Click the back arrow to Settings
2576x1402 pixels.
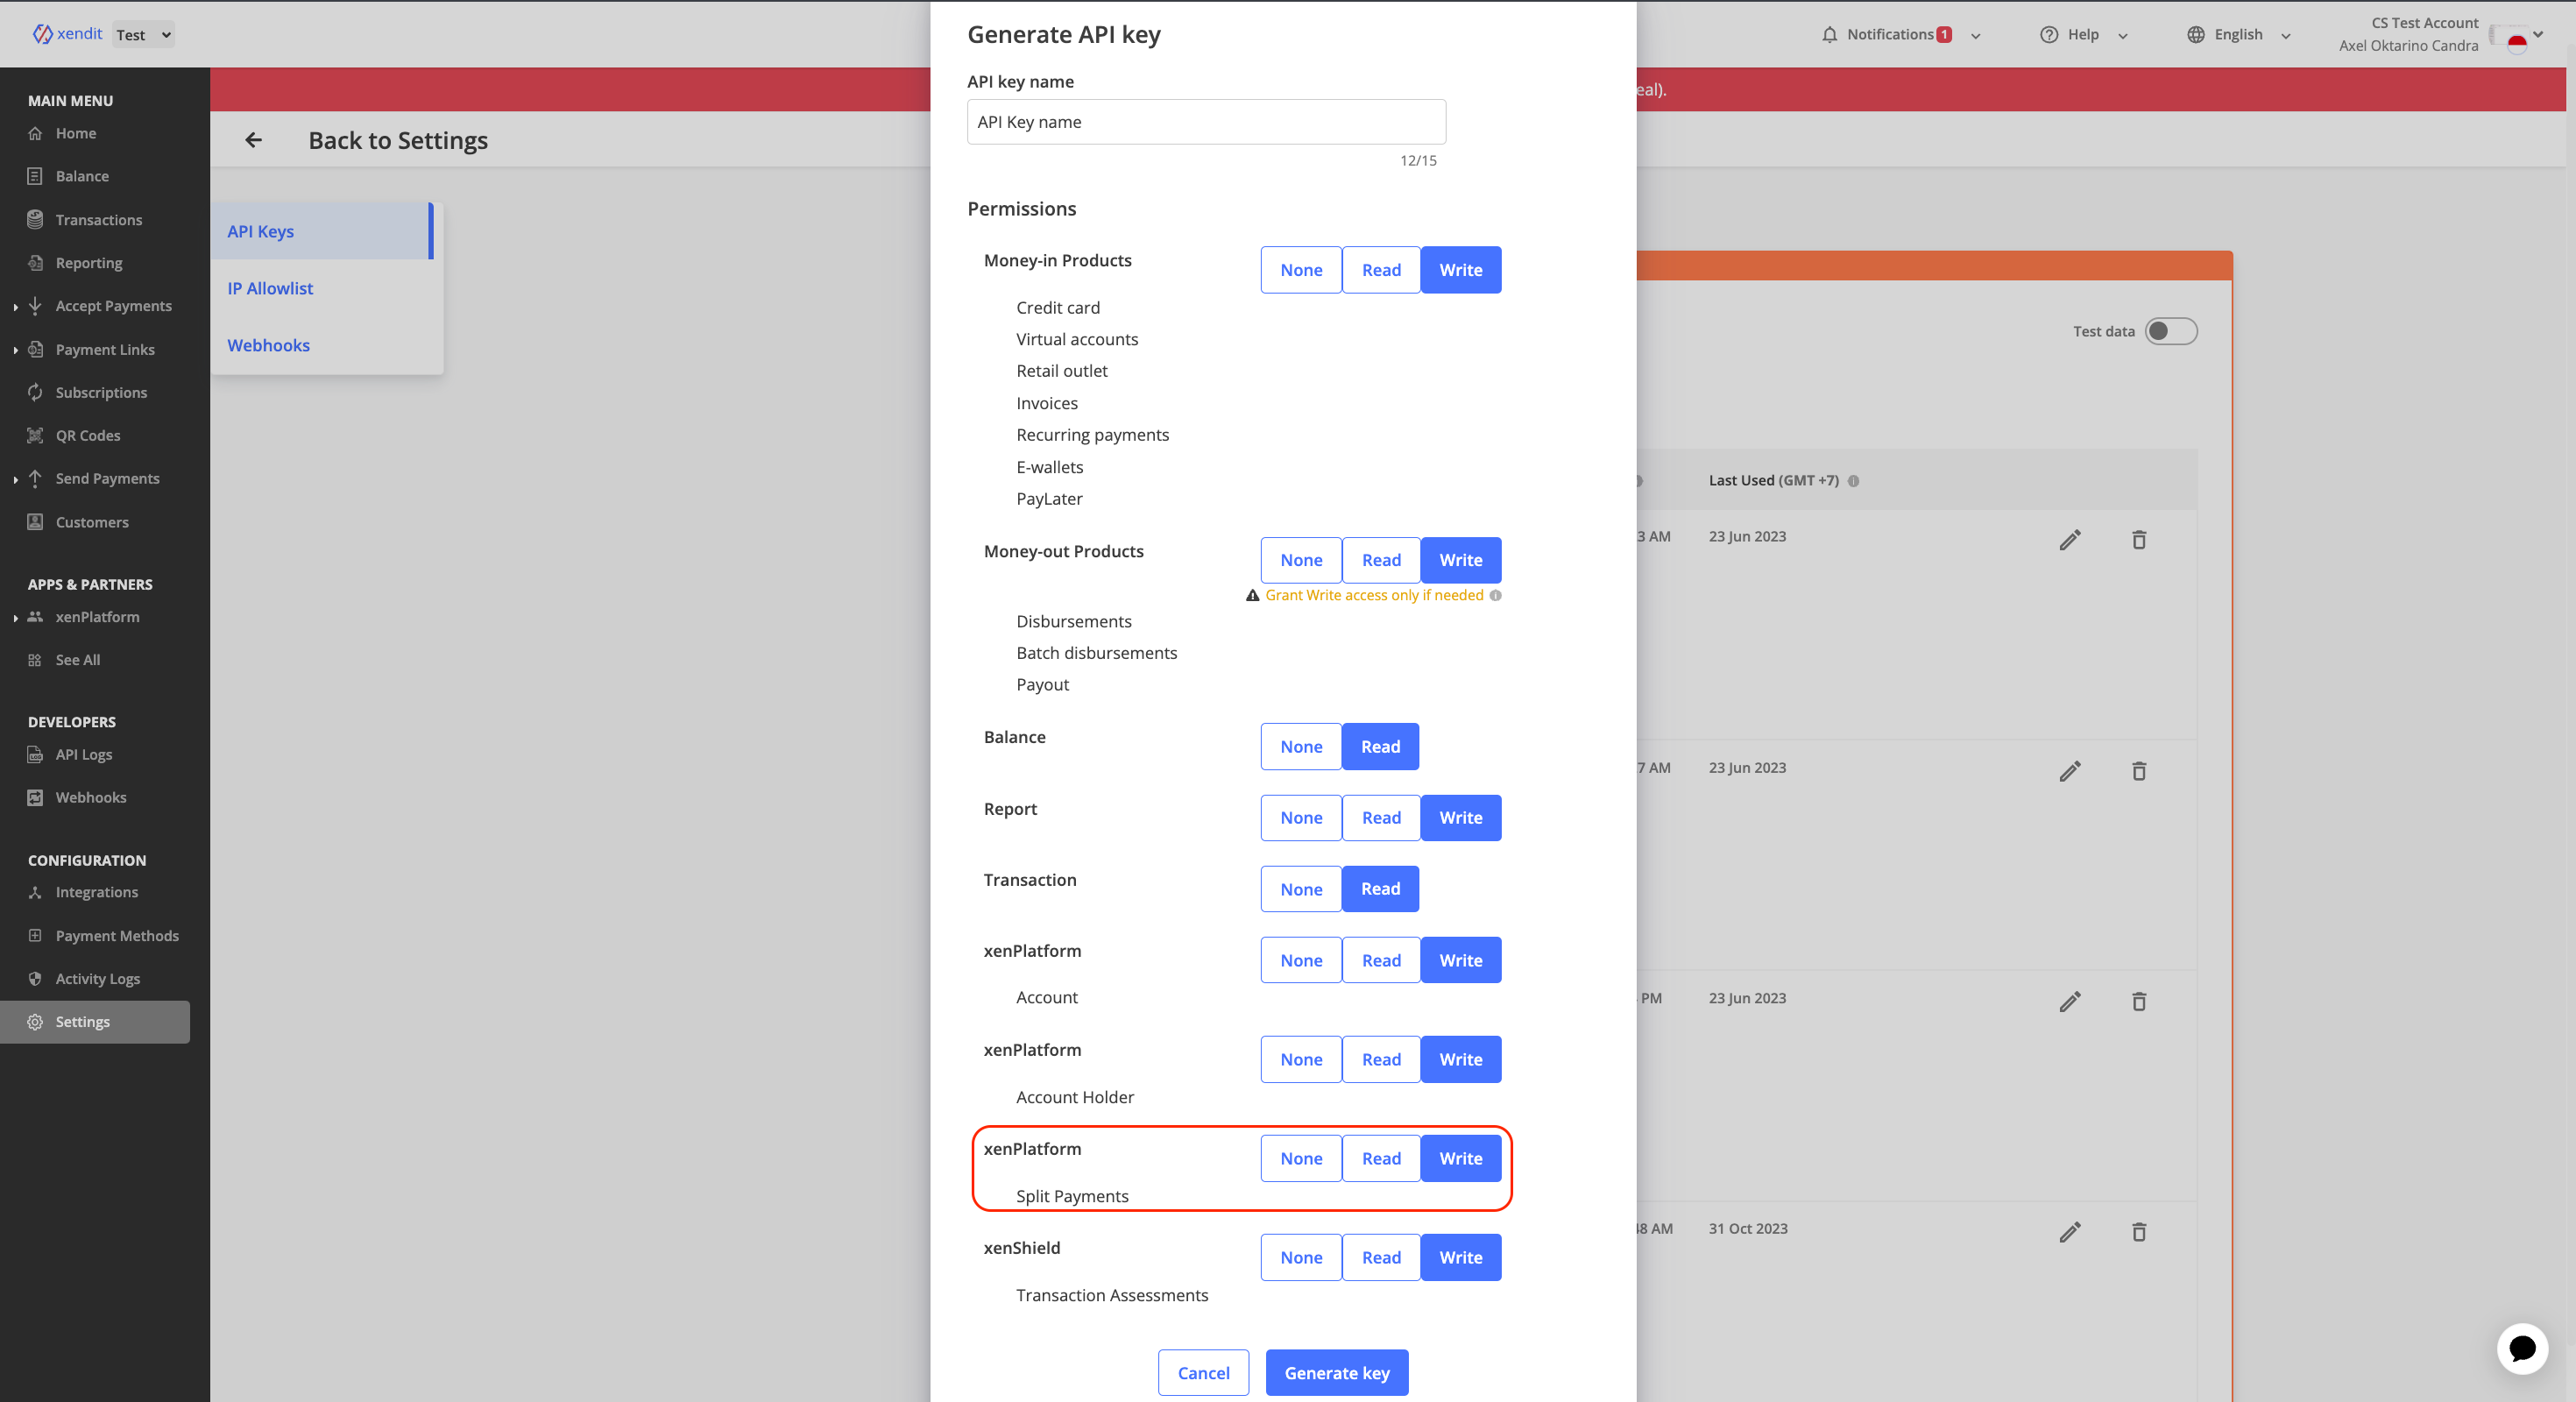(x=254, y=140)
